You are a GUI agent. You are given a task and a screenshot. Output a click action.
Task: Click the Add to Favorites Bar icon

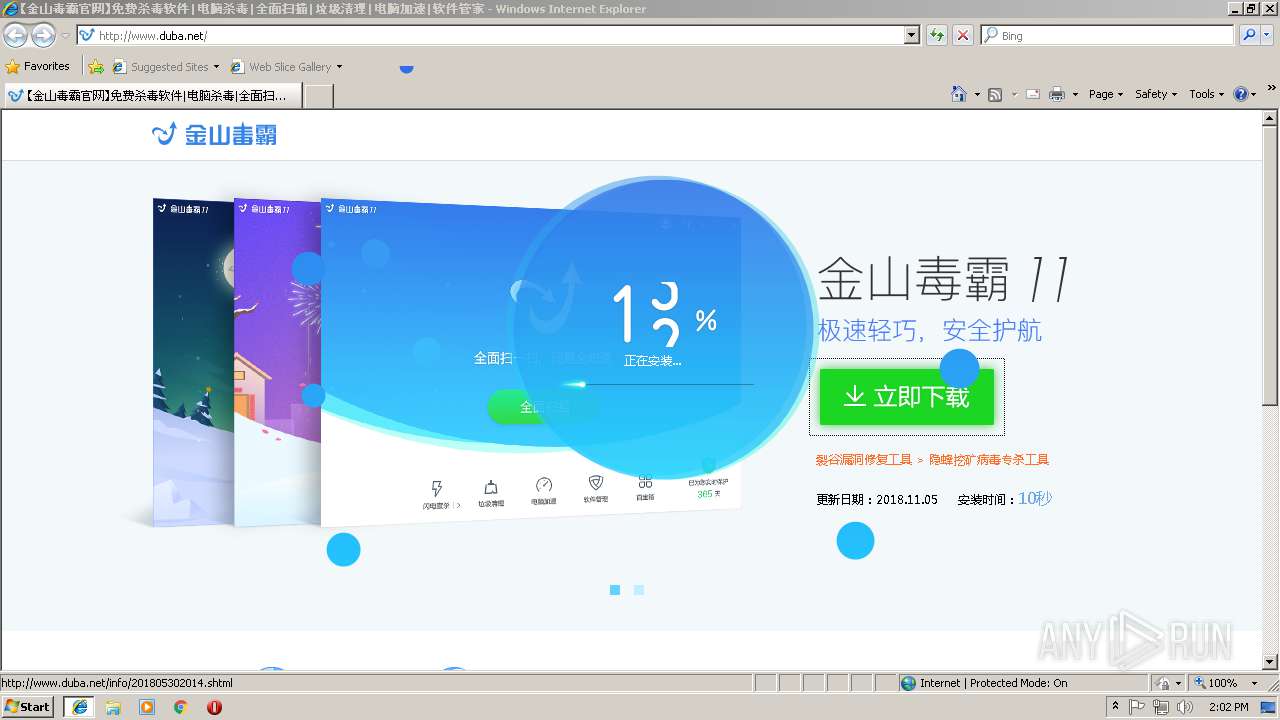[96, 66]
